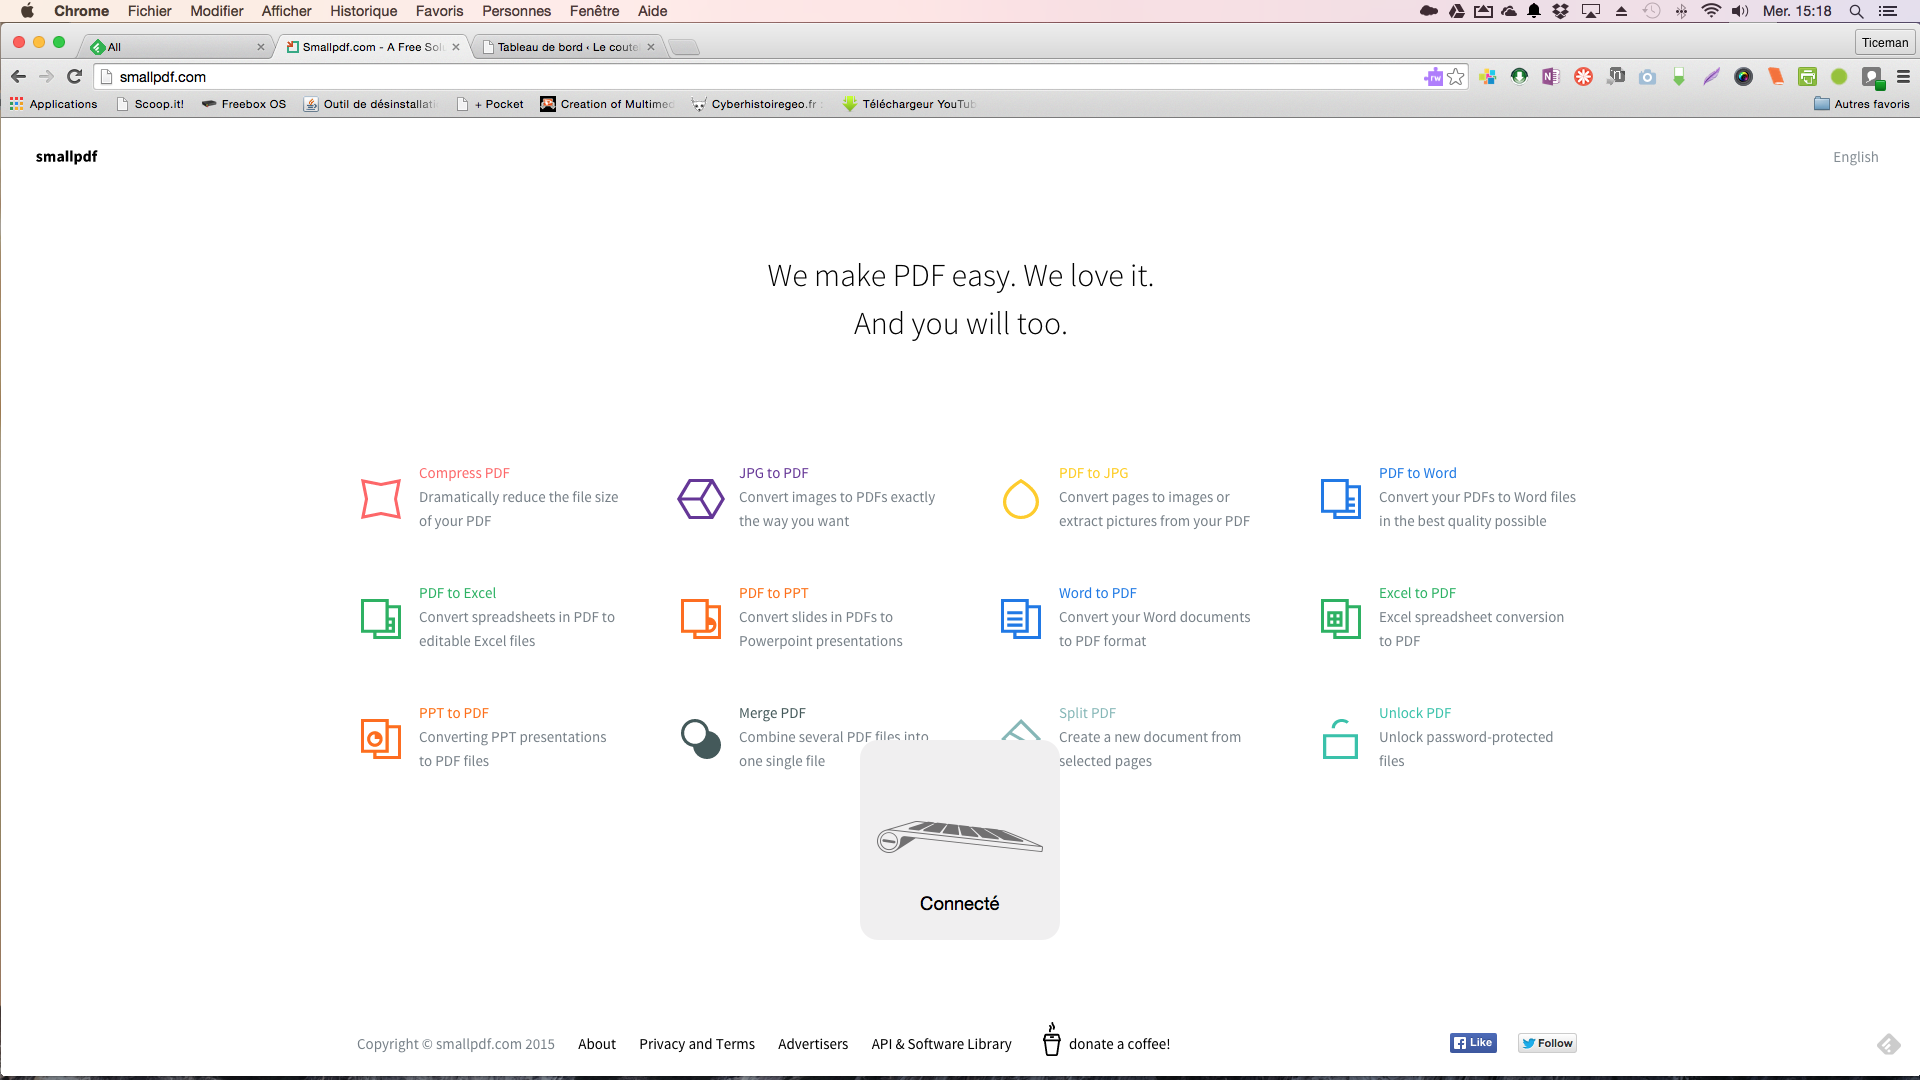The height and width of the screenshot is (1080, 1920).
Task: Click the PPT to PDF icon
Action: (381, 738)
